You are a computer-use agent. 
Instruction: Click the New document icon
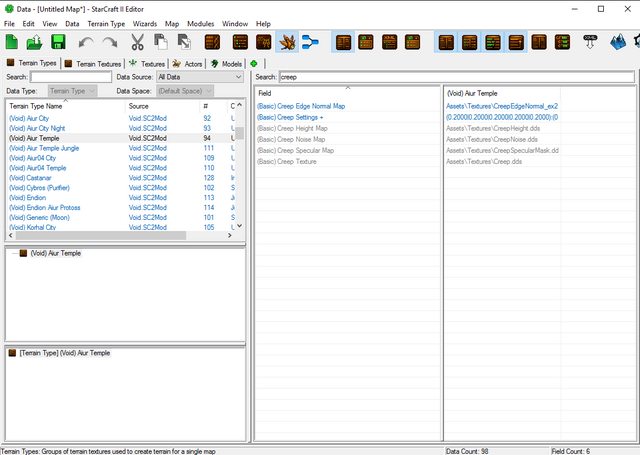[x=12, y=42]
